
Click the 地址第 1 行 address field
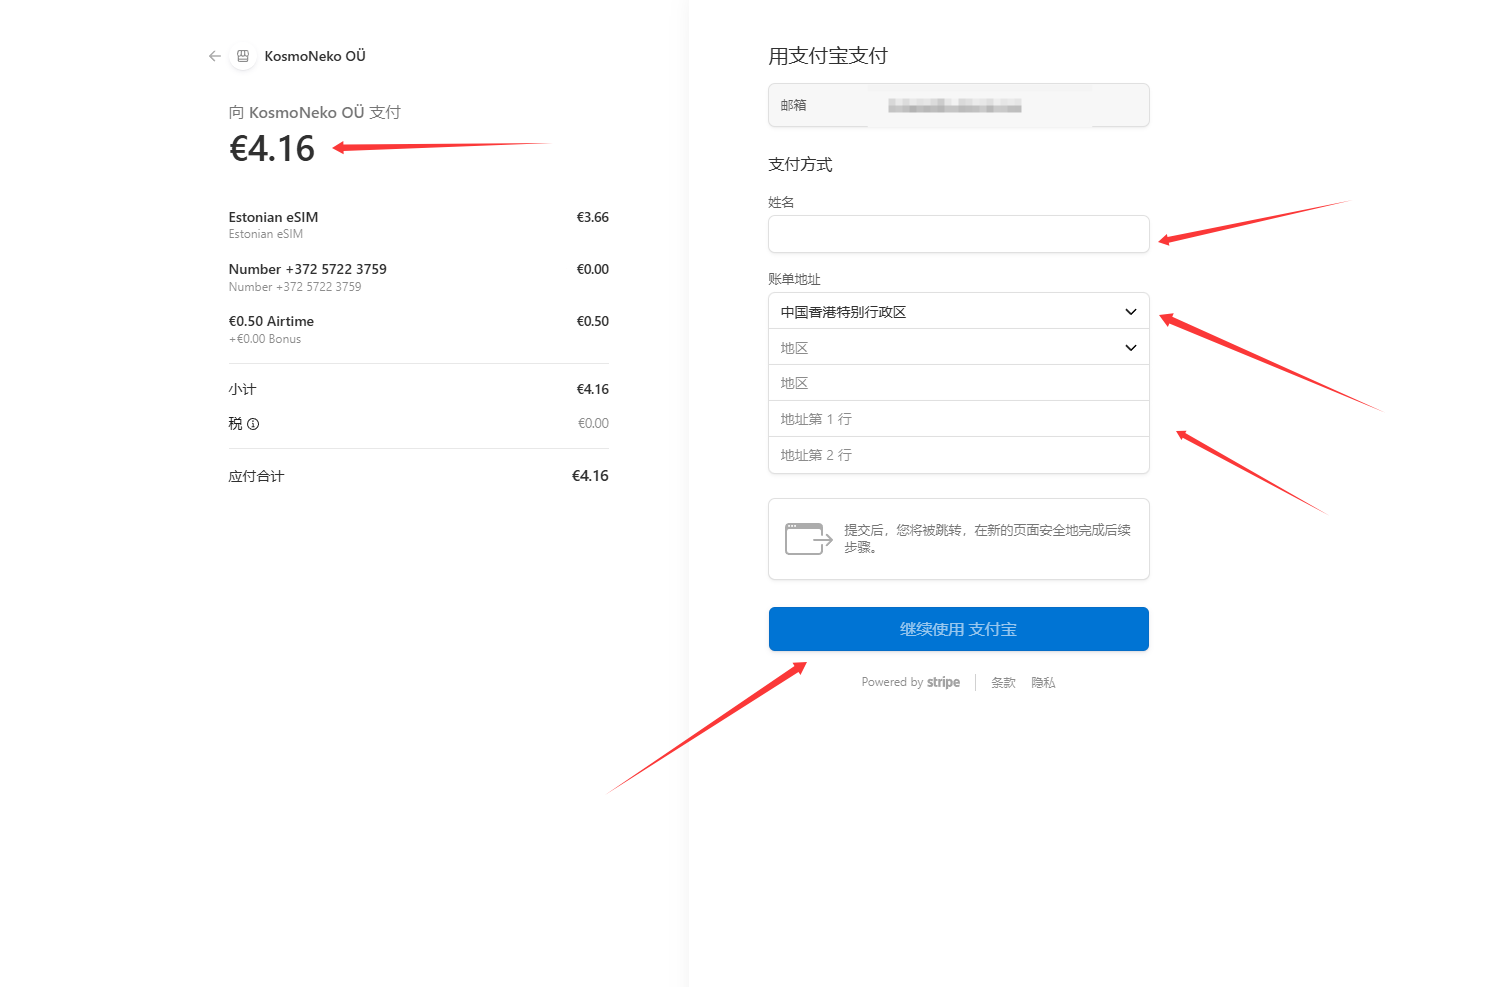pos(958,419)
